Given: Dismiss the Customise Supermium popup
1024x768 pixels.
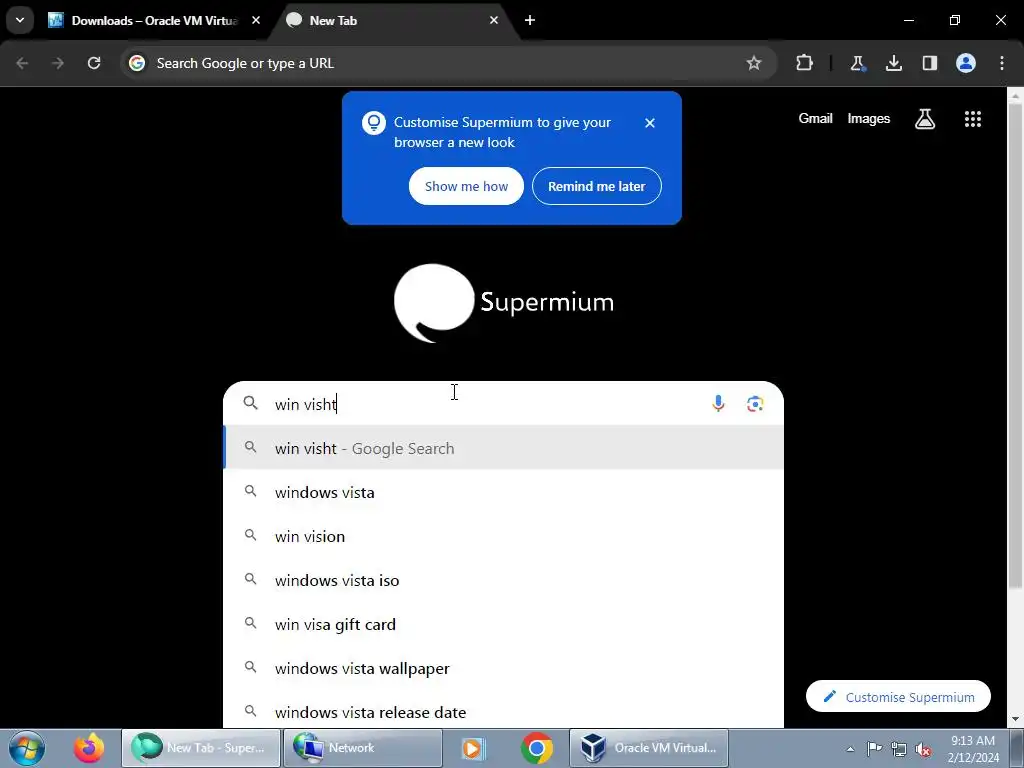Looking at the screenshot, I should [649, 123].
